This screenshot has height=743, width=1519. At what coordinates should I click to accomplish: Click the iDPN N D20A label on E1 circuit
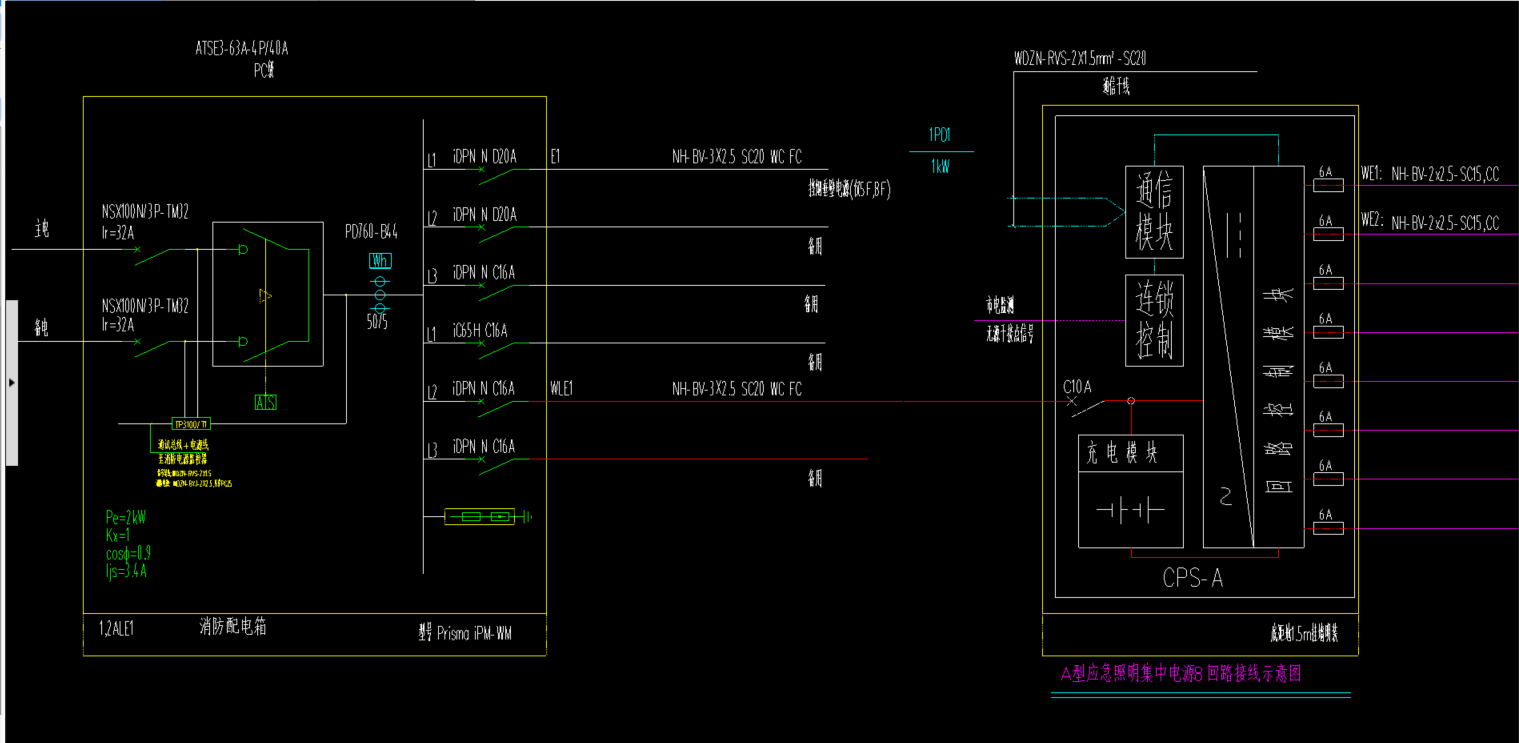tap(485, 157)
